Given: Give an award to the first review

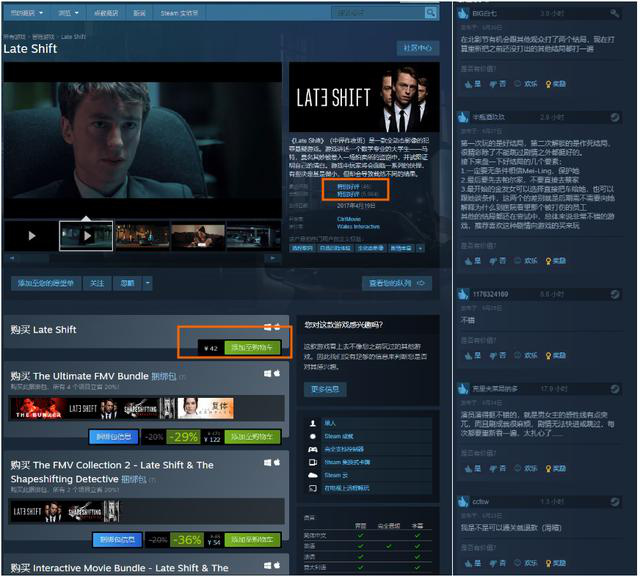Looking at the screenshot, I should (x=556, y=84).
